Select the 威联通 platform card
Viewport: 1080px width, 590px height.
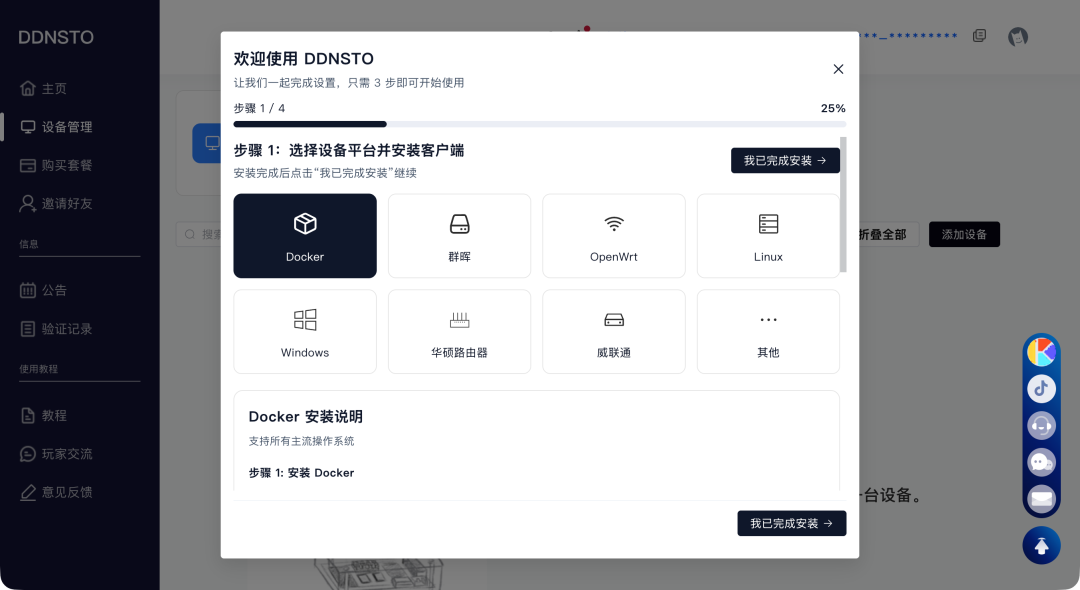click(614, 331)
